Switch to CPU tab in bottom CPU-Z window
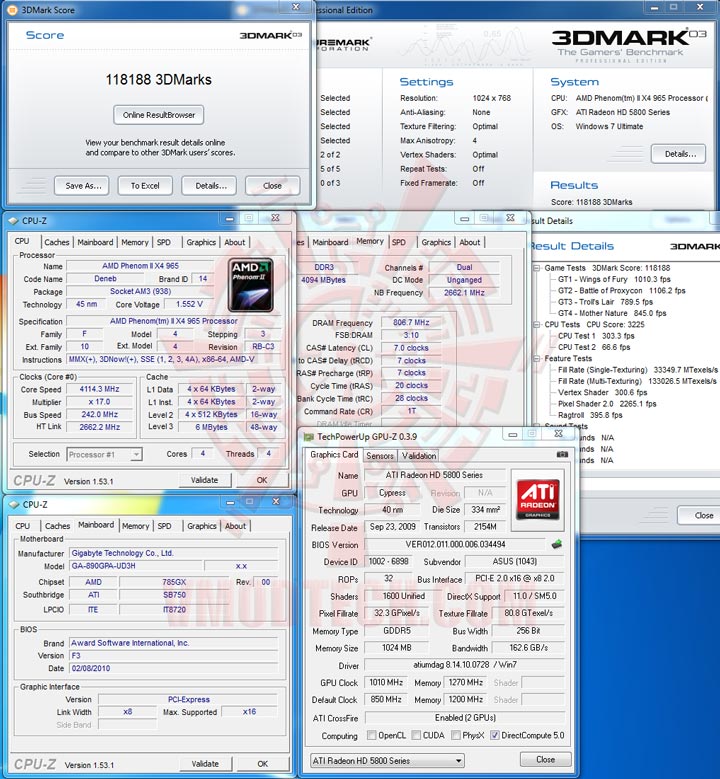Image resolution: width=720 pixels, height=779 pixels. tap(22, 526)
